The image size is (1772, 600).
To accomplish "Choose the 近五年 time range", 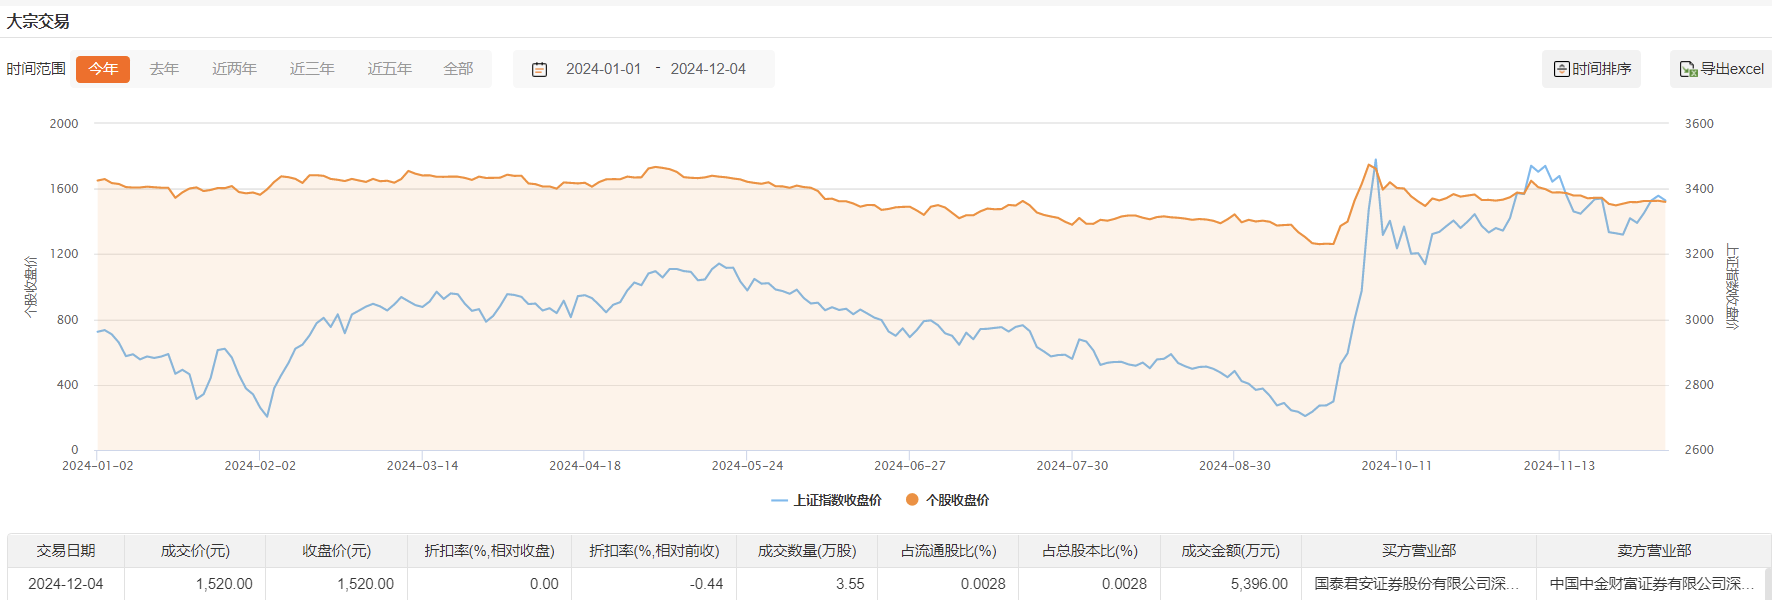I will coord(389,69).
